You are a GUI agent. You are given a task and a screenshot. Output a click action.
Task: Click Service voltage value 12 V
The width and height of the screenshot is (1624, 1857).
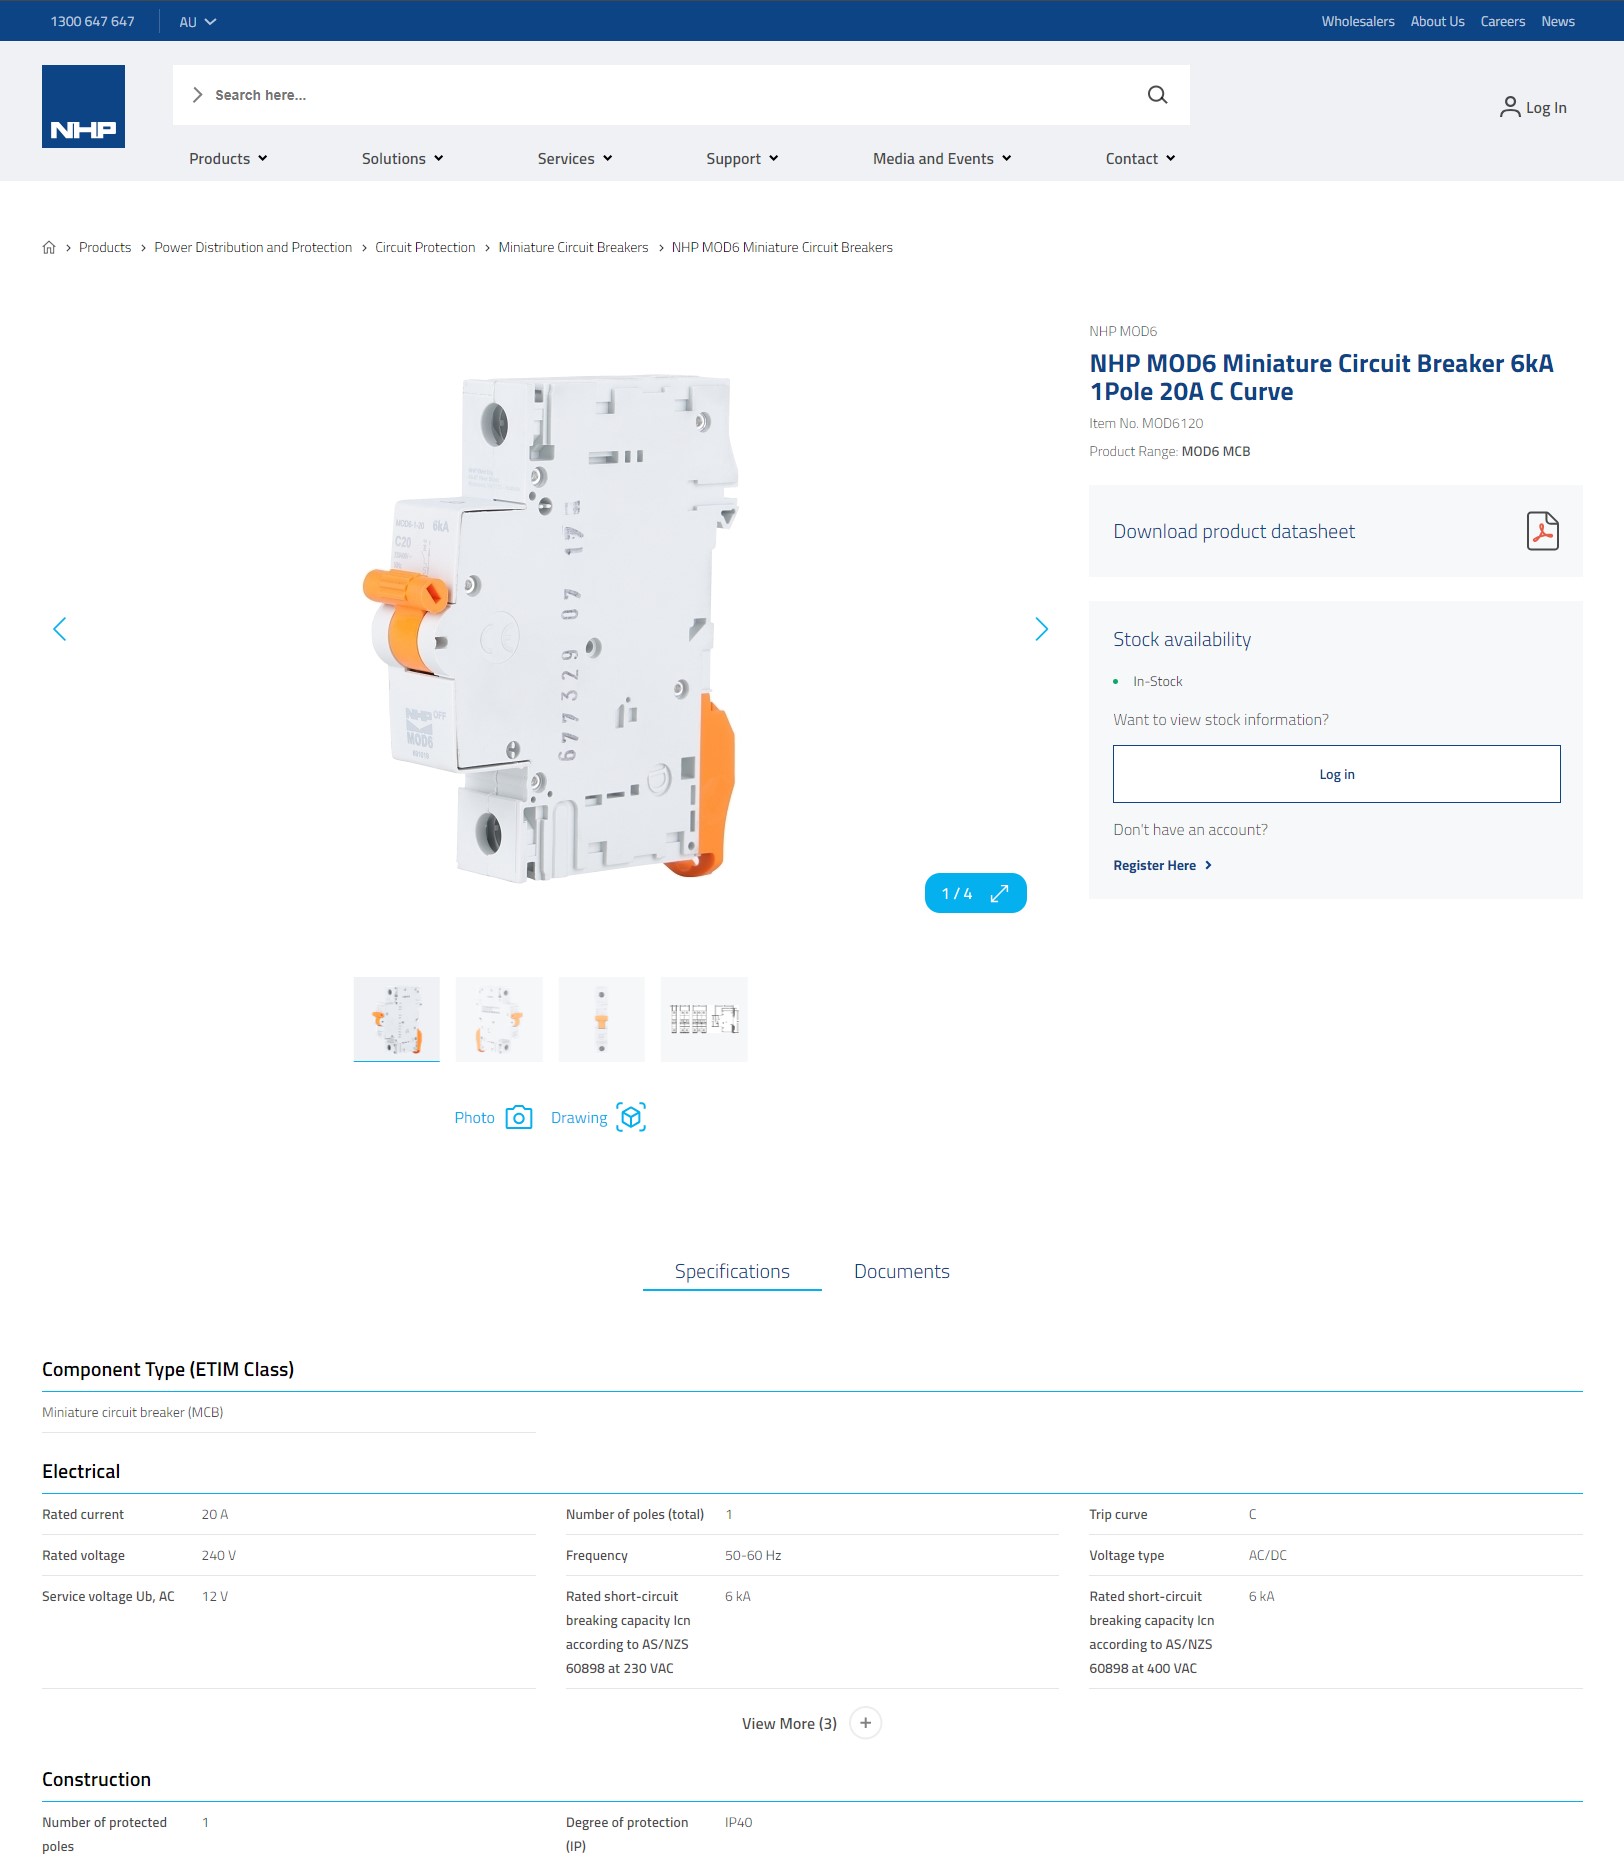[215, 1596]
